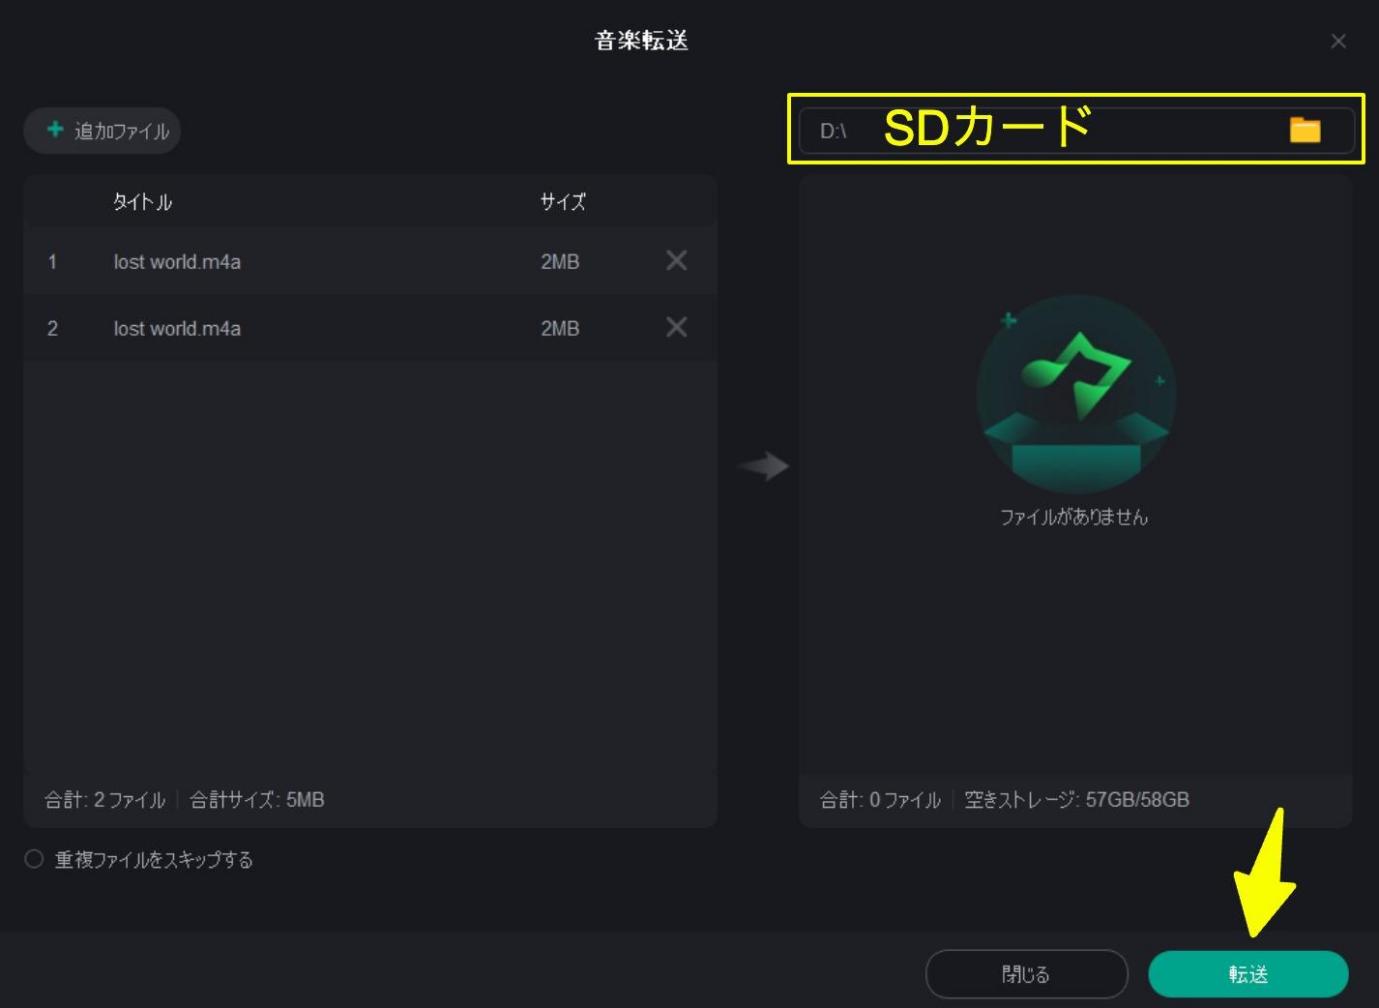This screenshot has width=1379, height=1008.
Task: Close the 音楽転送 dialog with X
Action: coord(1338,41)
